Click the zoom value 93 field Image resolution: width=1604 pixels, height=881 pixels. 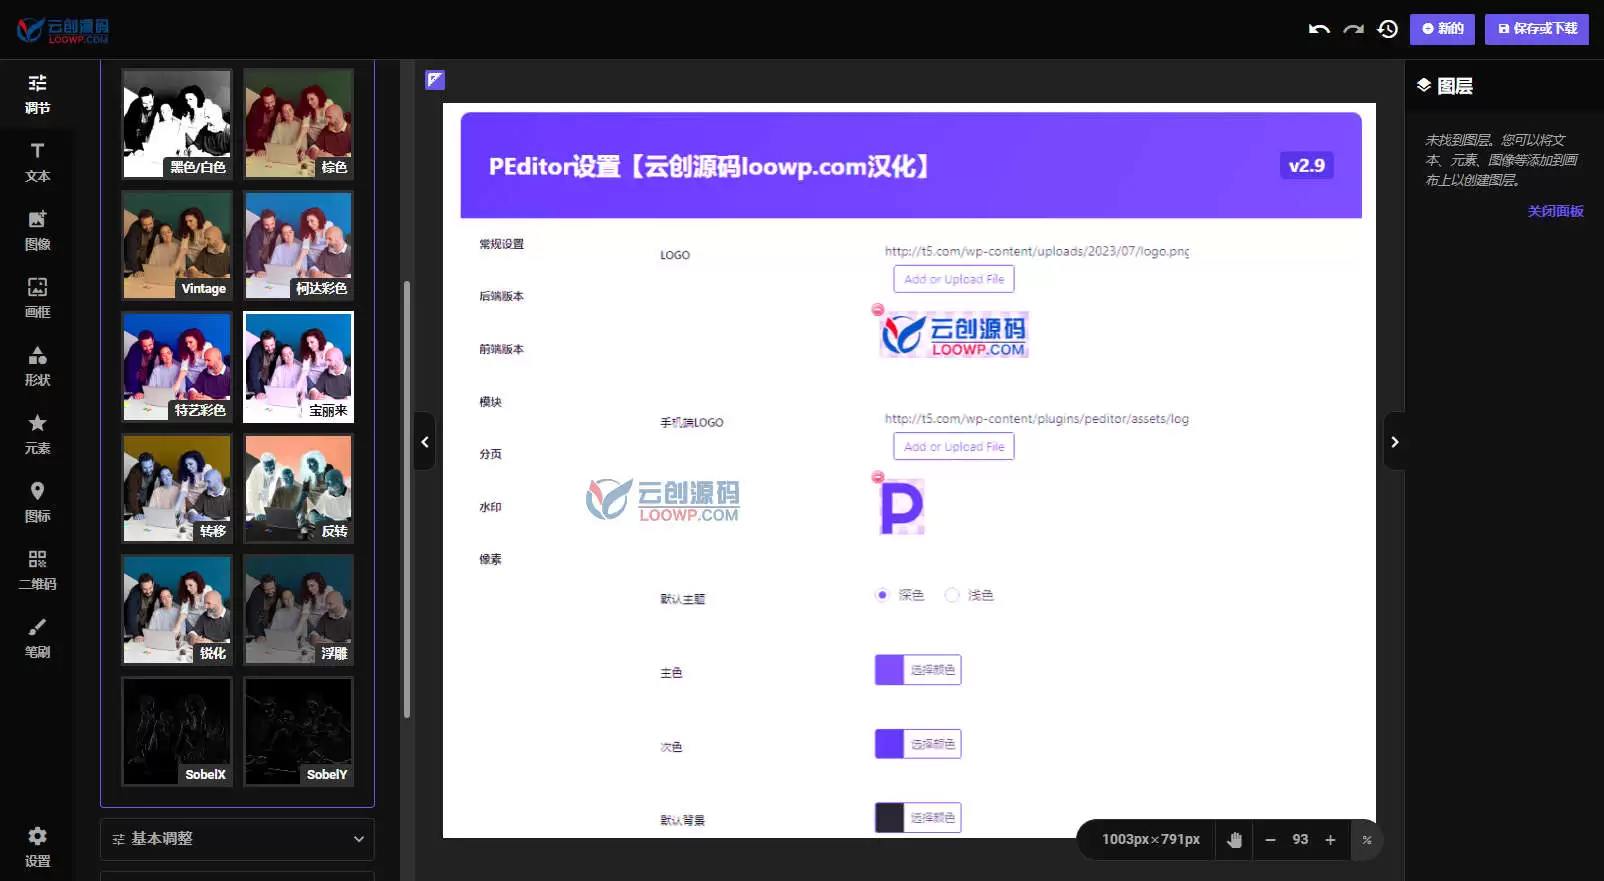(x=1300, y=840)
